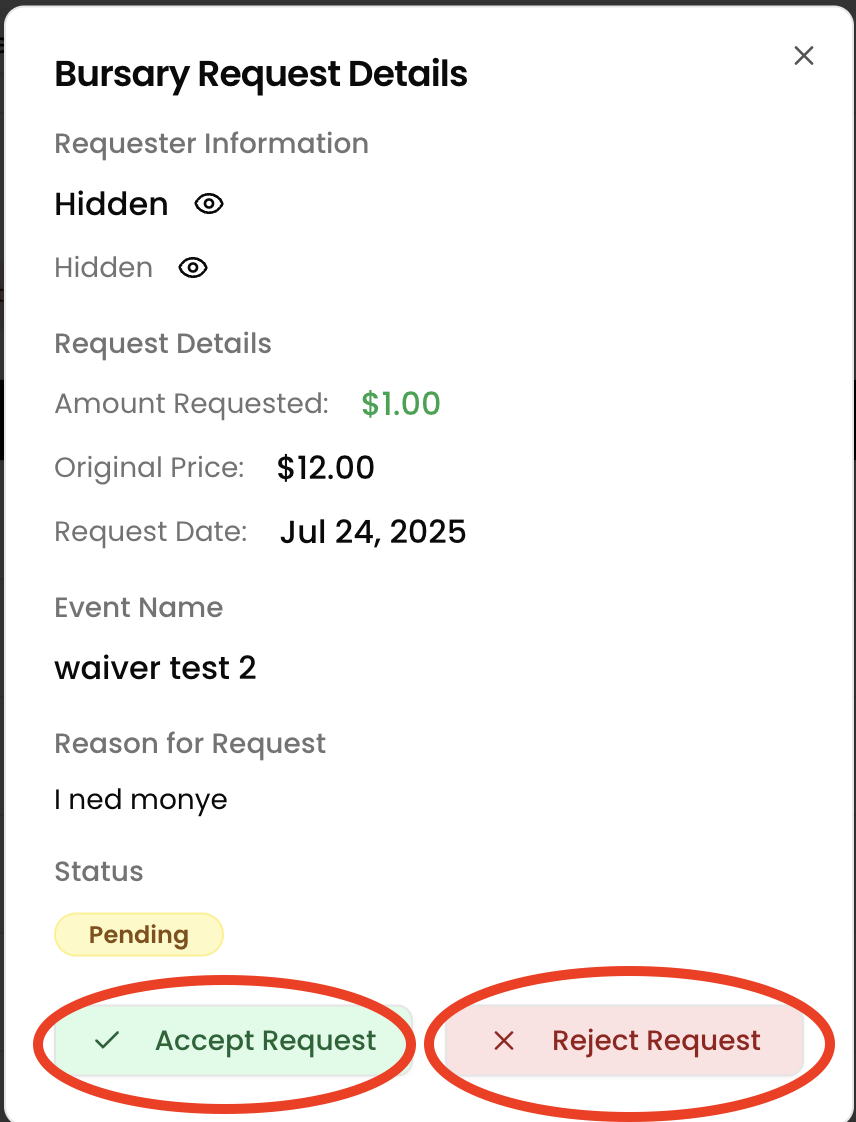Click the Reason for Request label
Image resolution: width=856 pixels, height=1122 pixels.
click(190, 744)
